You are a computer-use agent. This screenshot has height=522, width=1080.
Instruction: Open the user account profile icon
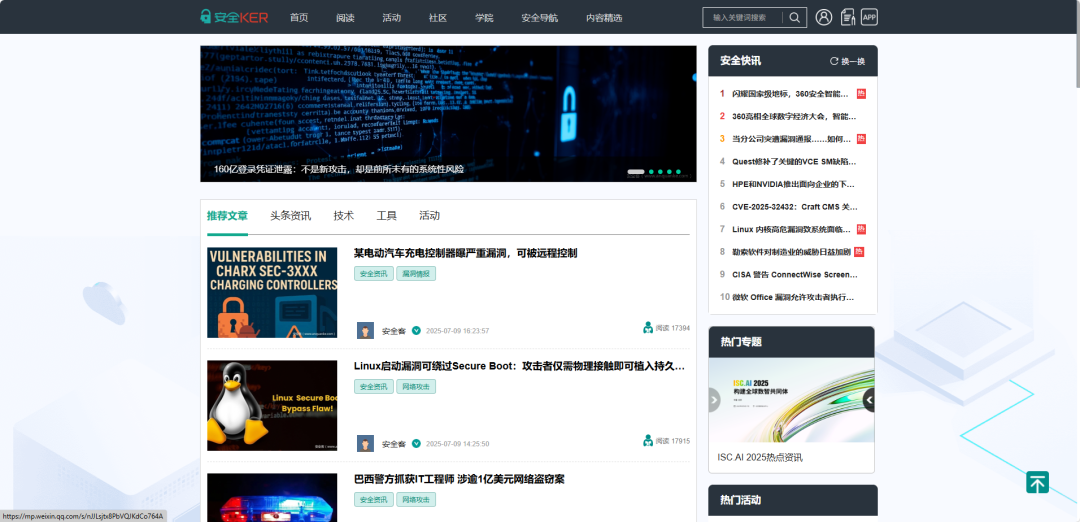coord(824,17)
